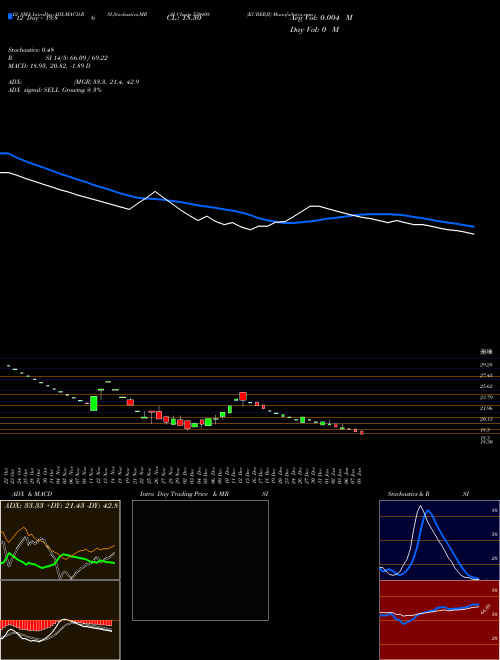Click the red RSI indicator chart
Image resolution: width=500 pixels, height=660 pixels.
click(x=439, y=620)
